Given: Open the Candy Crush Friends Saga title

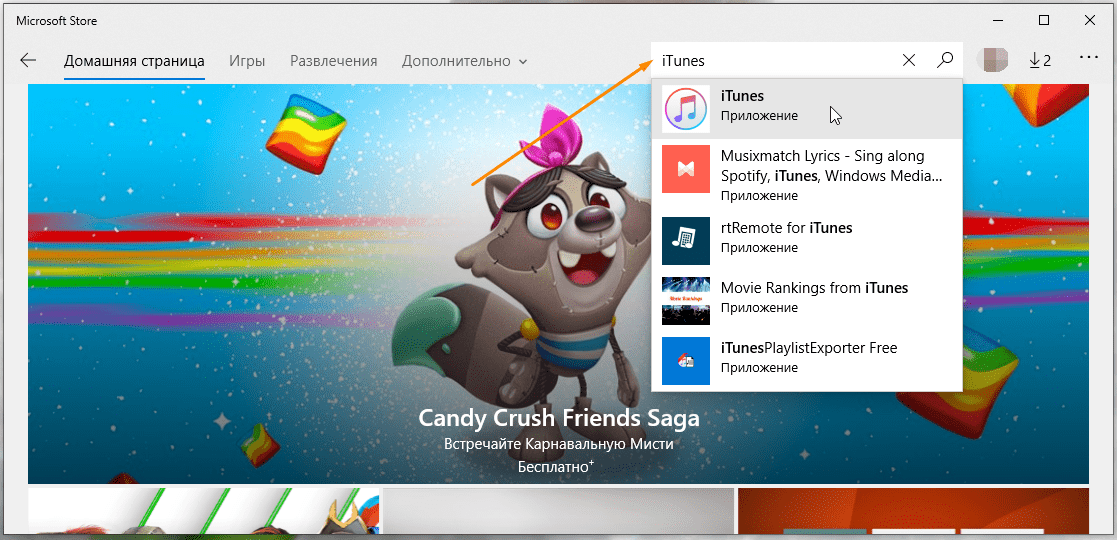Looking at the screenshot, I should (x=558, y=417).
